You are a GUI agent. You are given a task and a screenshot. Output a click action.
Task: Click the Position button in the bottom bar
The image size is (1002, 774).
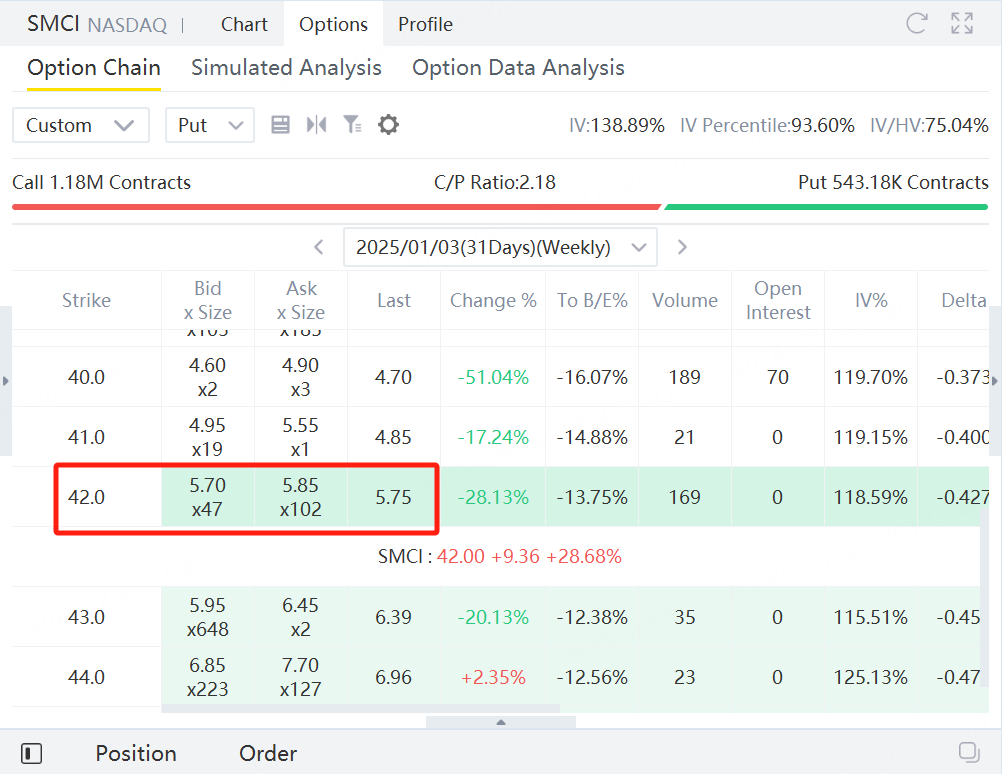click(136, 753)
